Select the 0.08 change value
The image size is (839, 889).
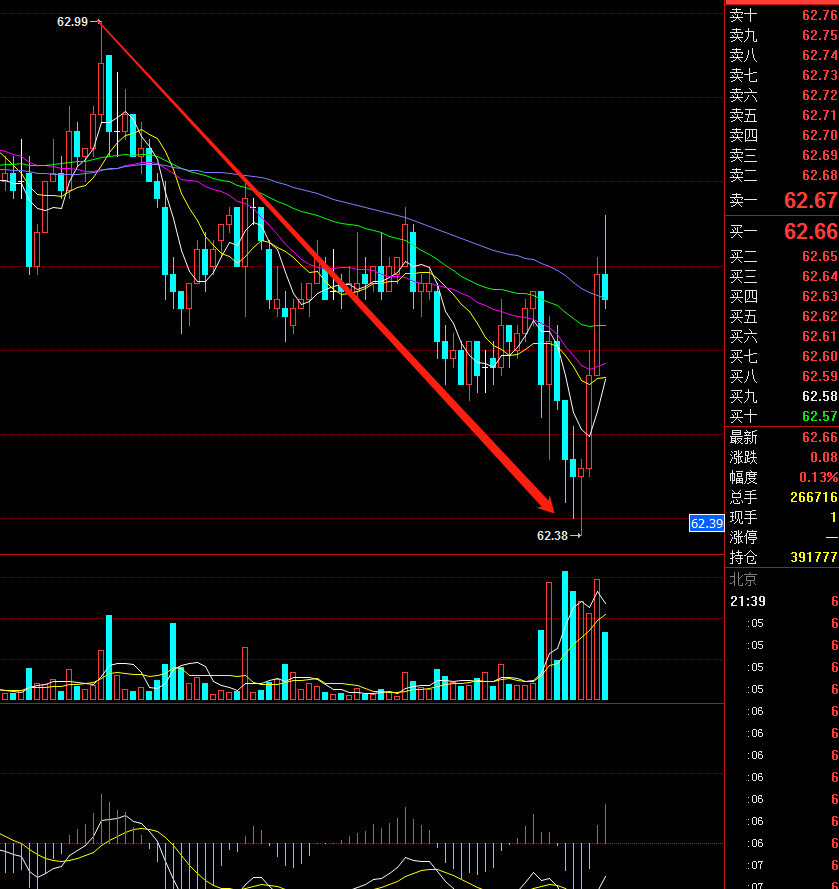[824, 457]
